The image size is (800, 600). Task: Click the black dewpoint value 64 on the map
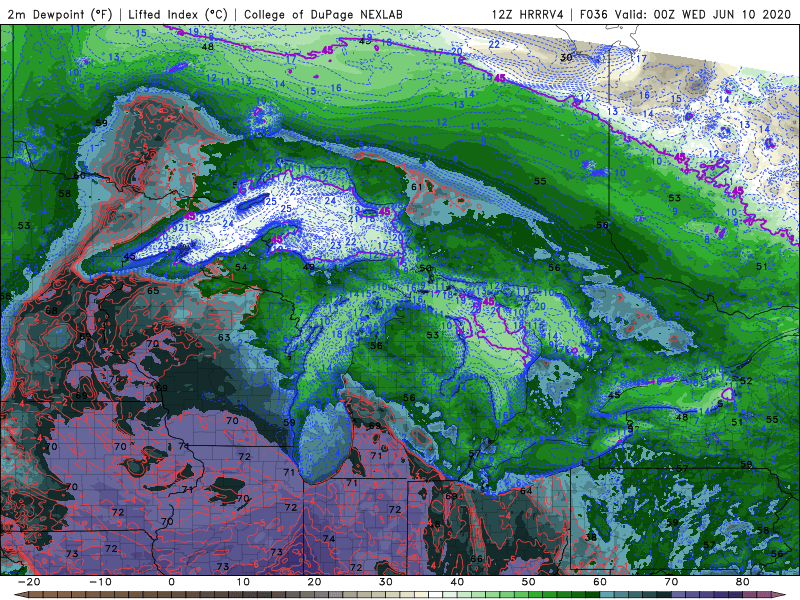click(x=526, y=491)
